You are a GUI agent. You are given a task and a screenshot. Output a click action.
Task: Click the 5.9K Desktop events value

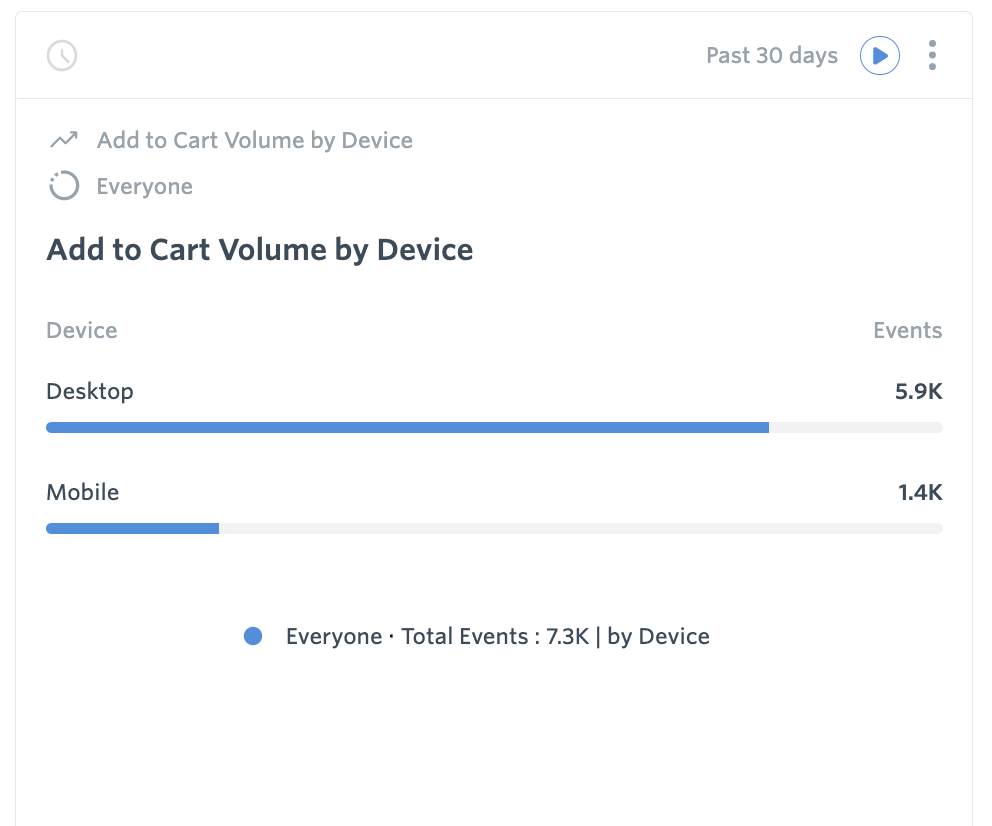pos(918,391)
